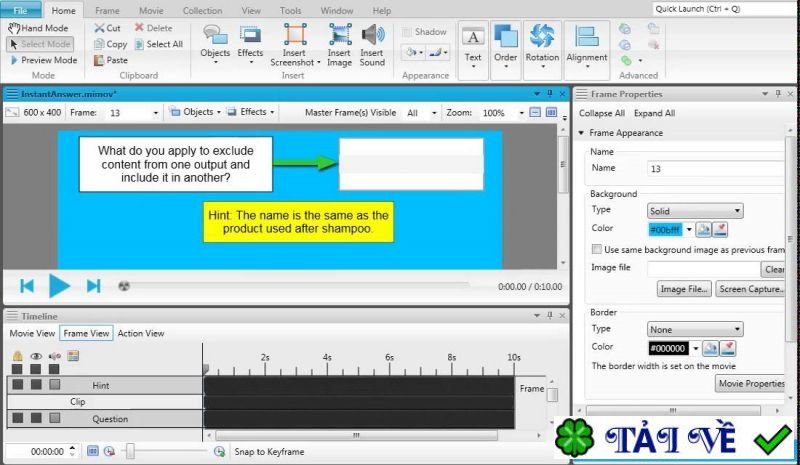
Task: Click Expand All in Frame Properties
Action: coord(655,113)
